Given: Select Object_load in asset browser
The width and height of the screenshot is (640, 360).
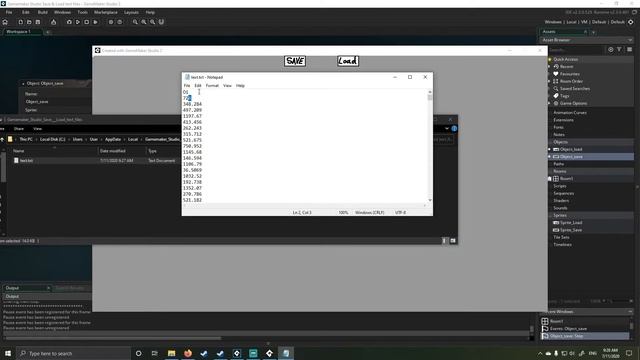Looking at the screenshot, I should [x=571, y=149].
